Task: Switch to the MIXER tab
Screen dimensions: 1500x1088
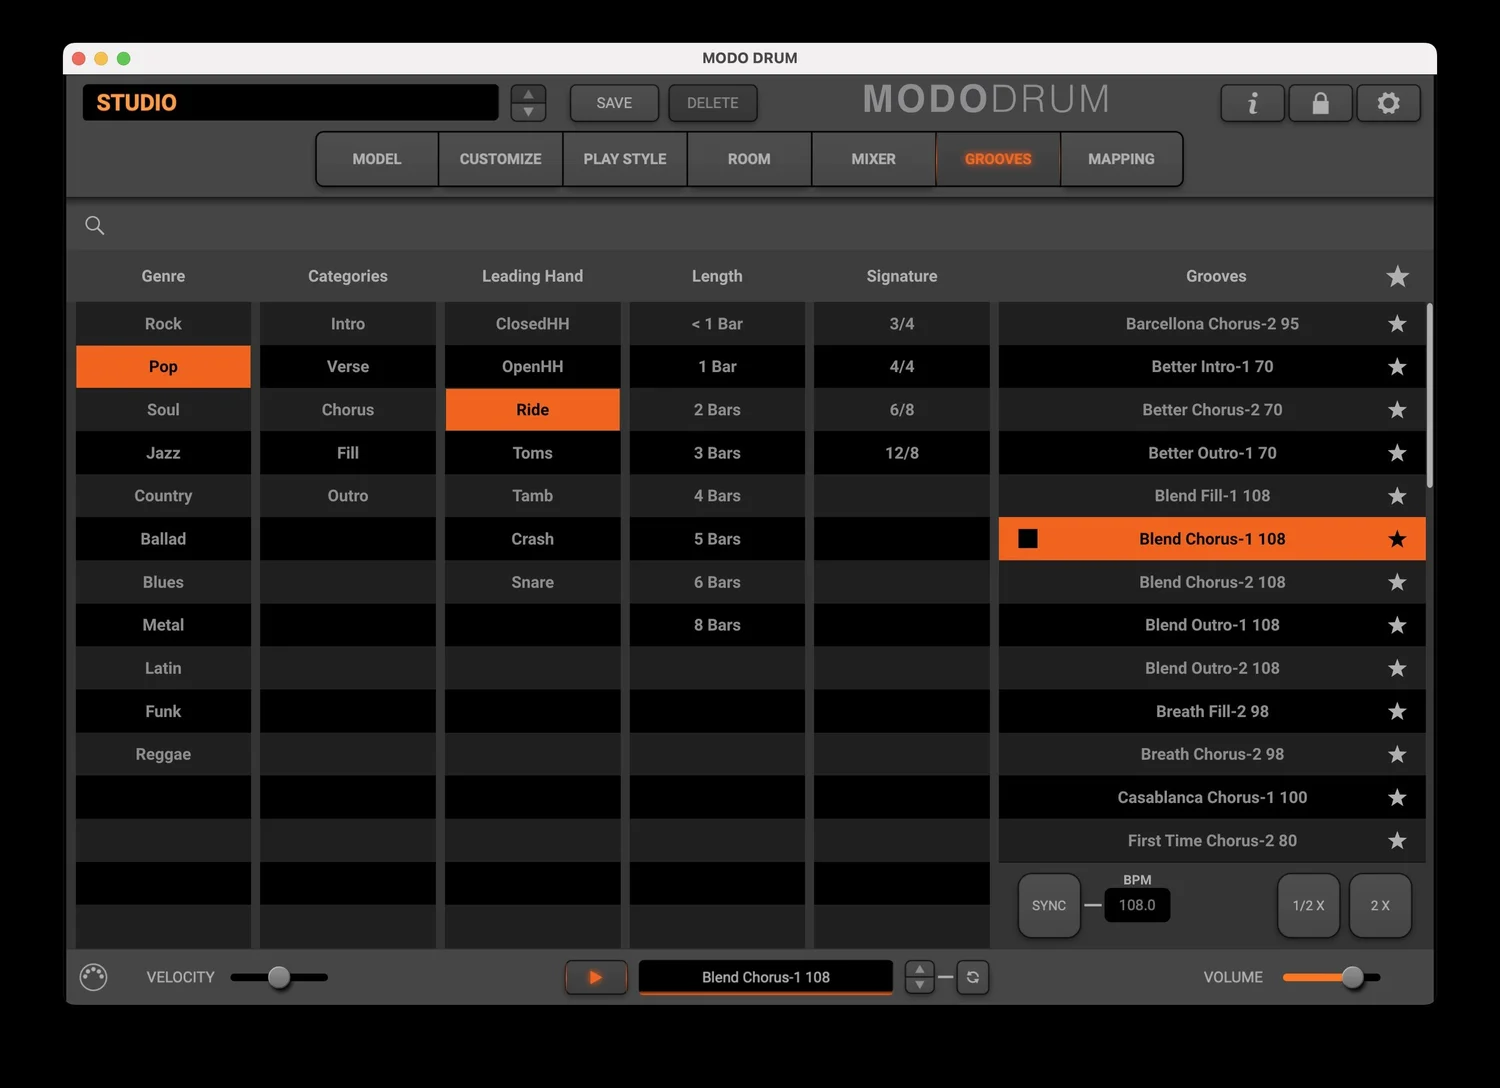Action: [x=873, y=159]
